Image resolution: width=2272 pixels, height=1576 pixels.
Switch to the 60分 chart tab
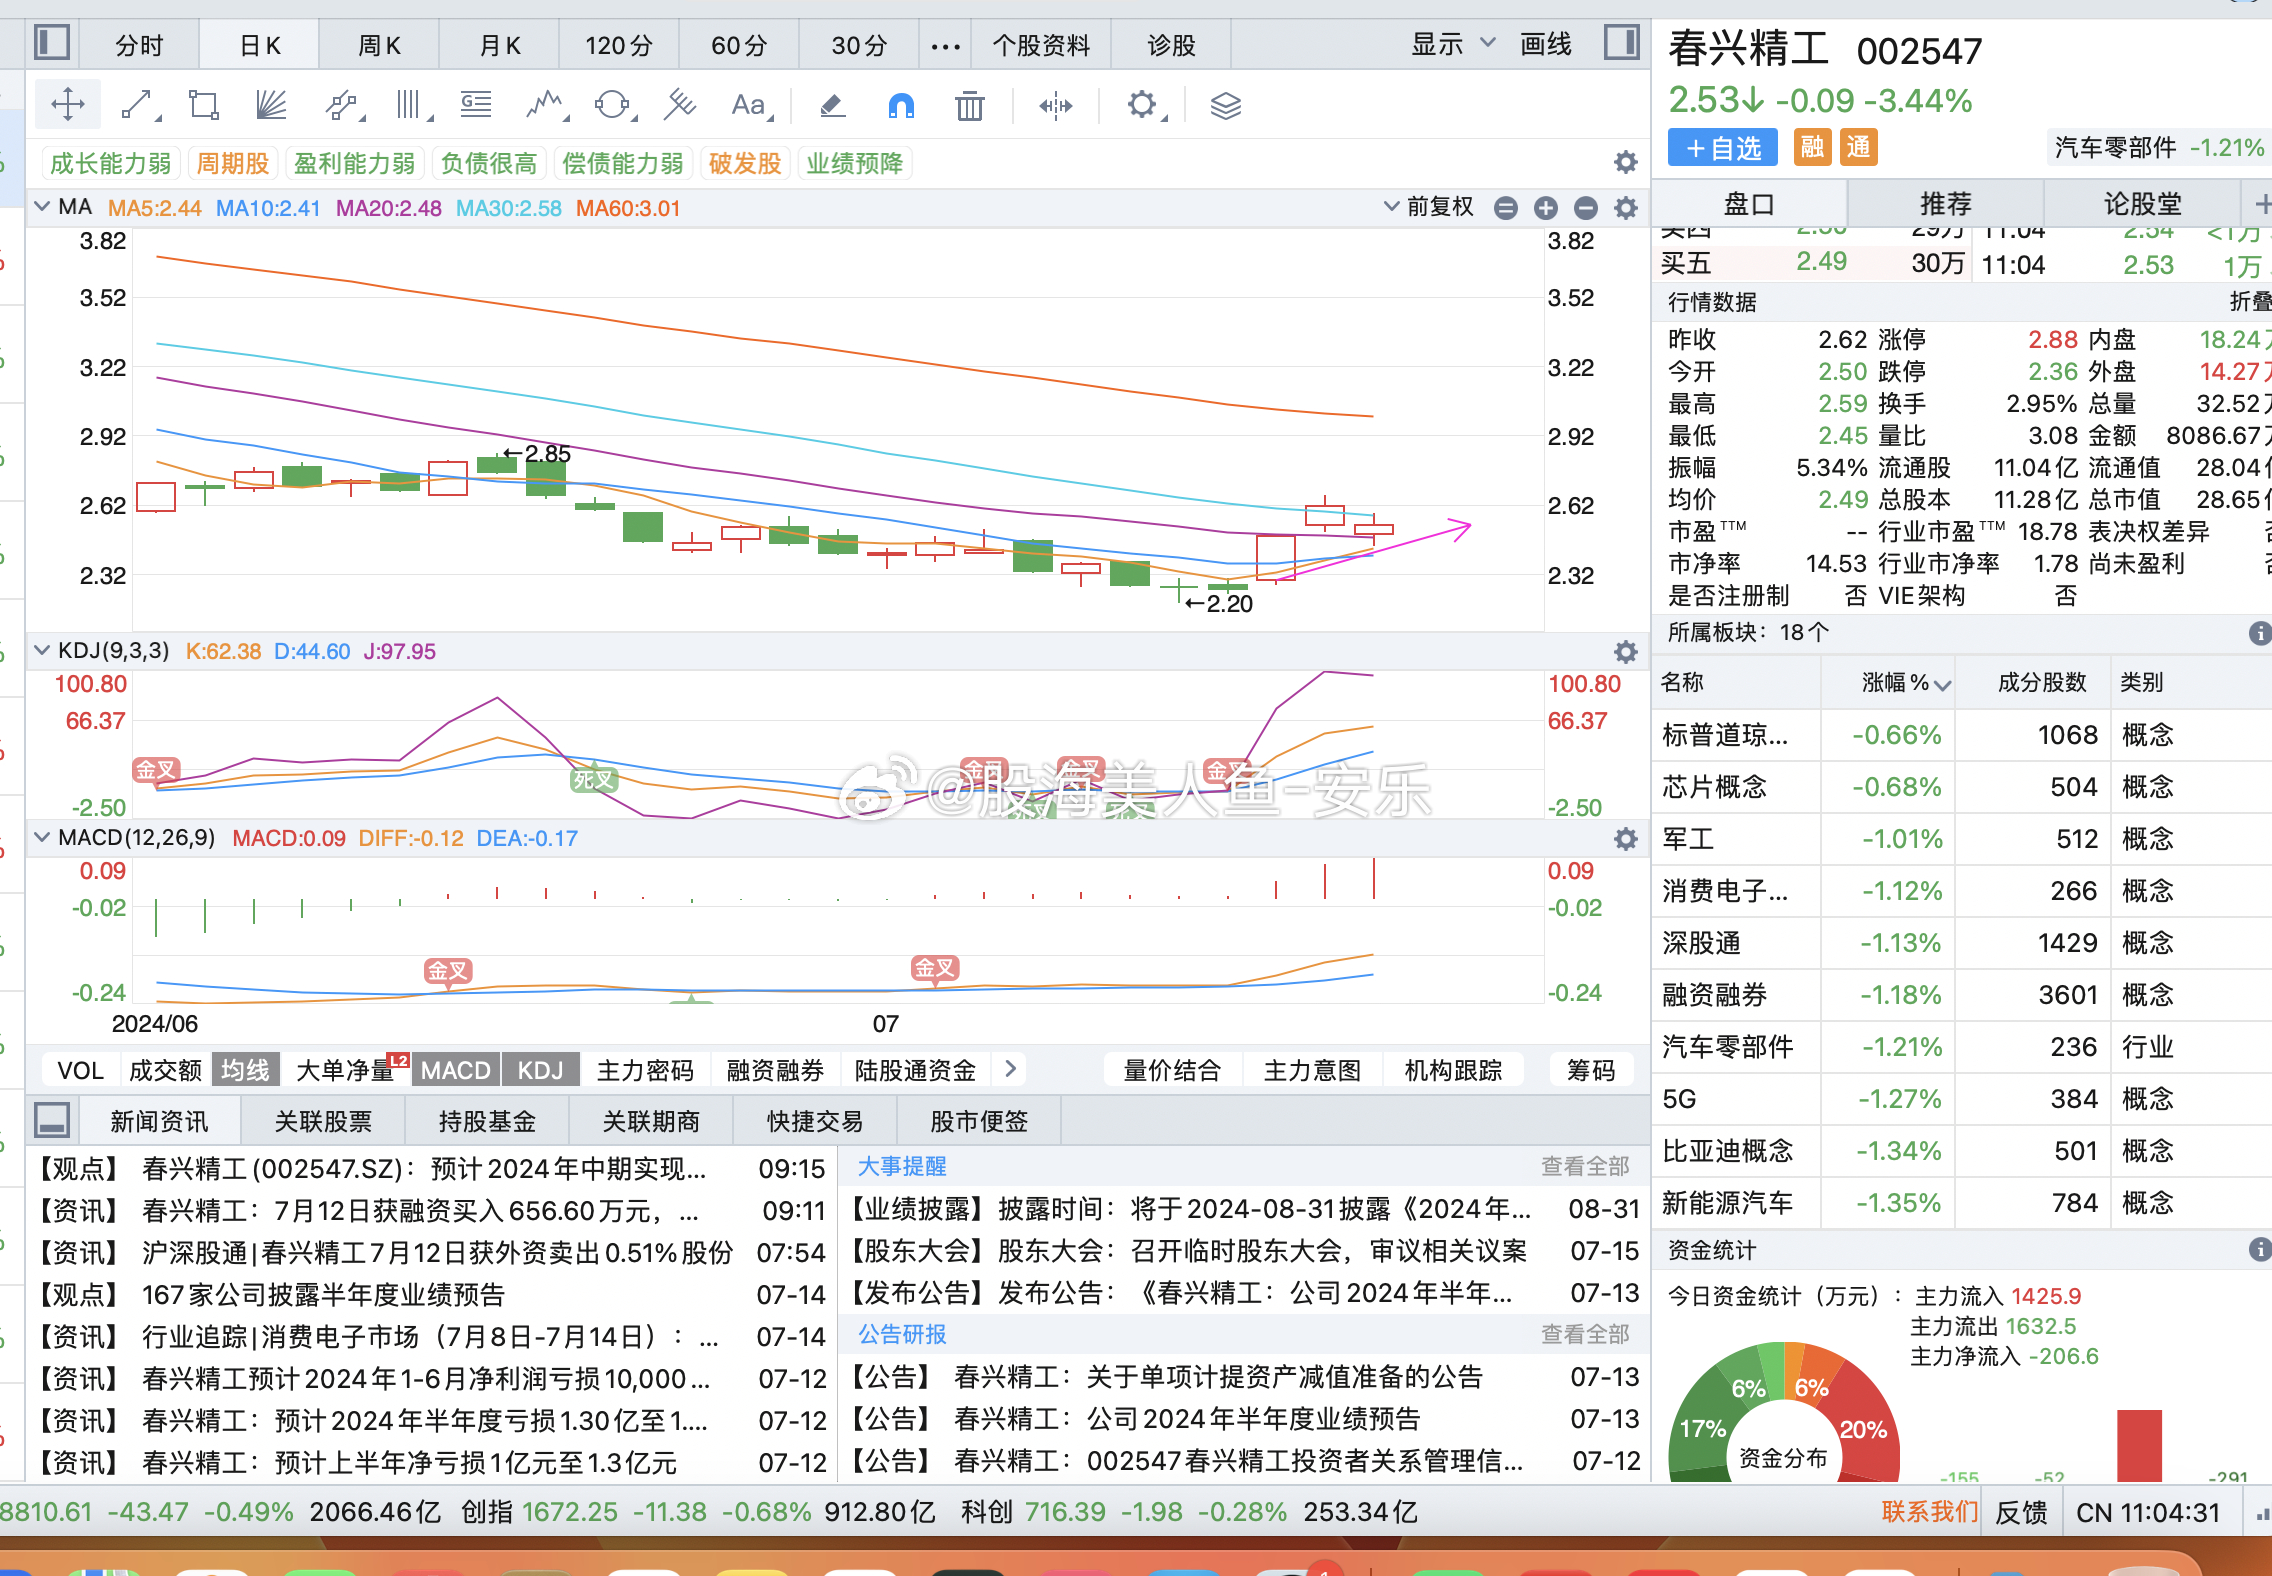point(739,45)
